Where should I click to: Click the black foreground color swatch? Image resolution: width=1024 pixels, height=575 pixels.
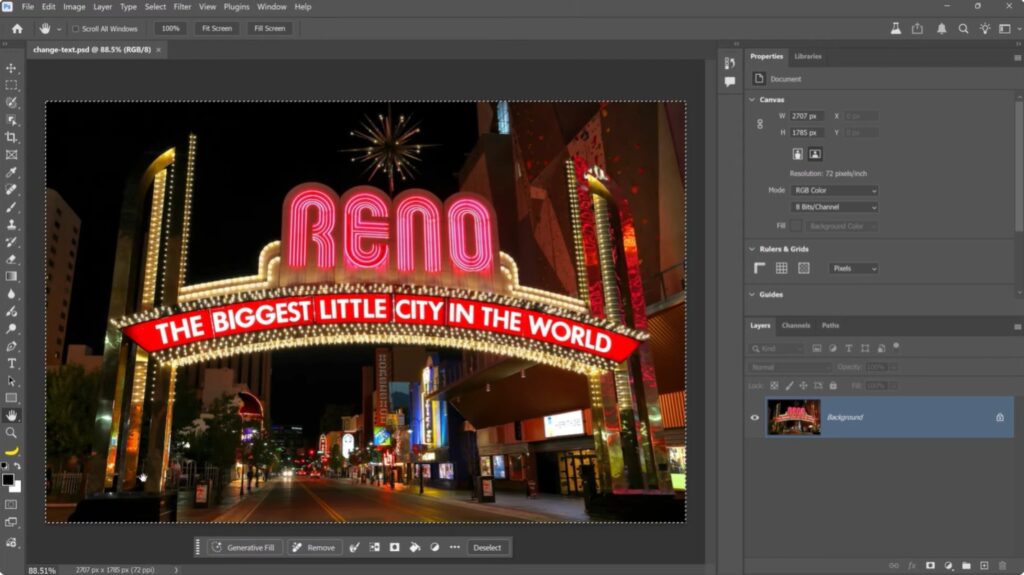pos(7,480)
